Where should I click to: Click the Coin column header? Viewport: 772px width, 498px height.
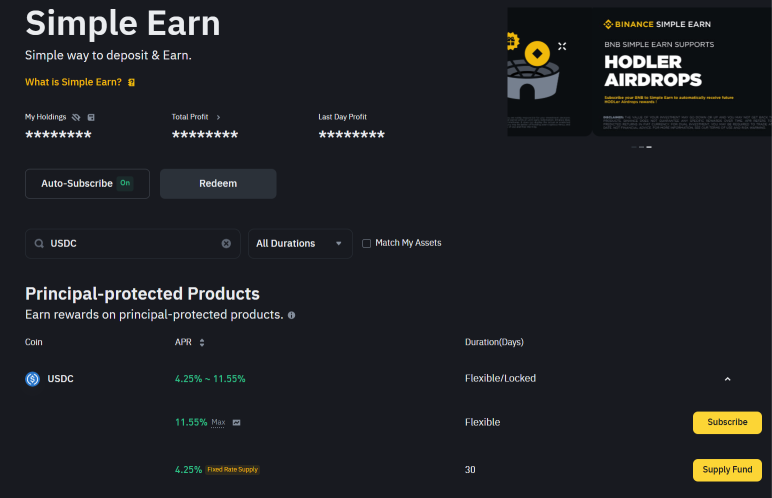[33, 342]
